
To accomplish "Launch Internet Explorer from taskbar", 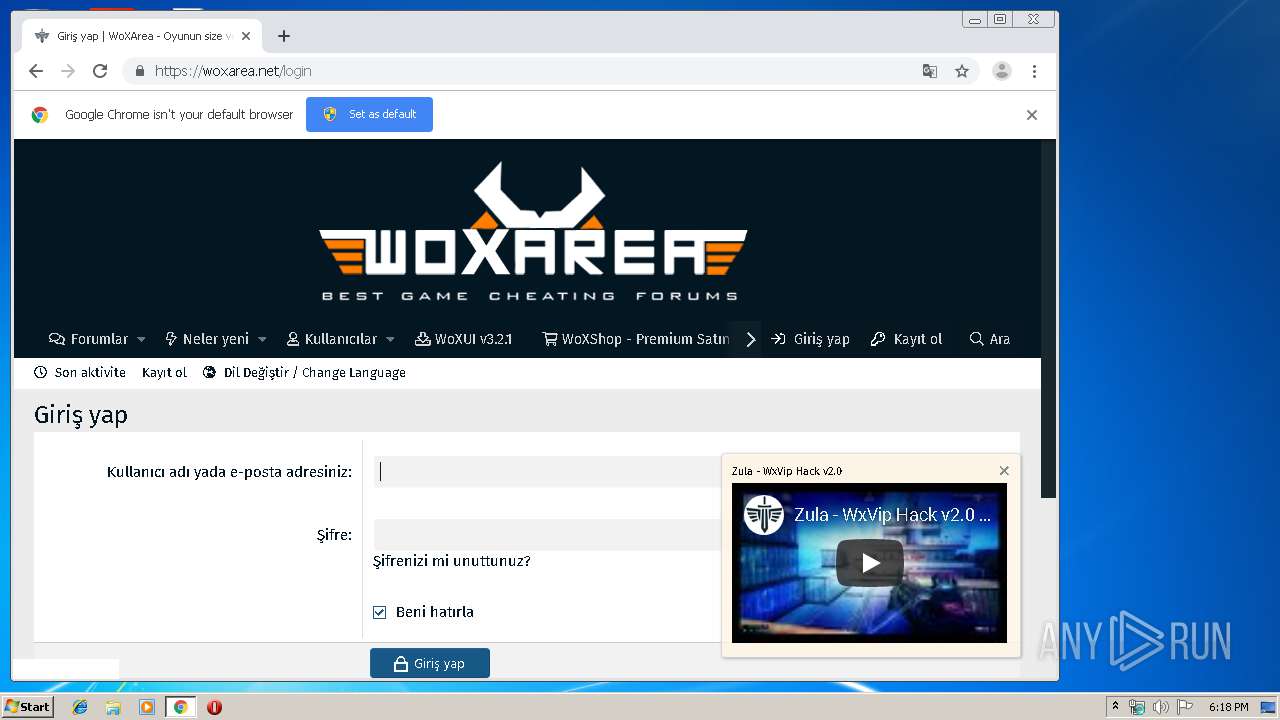I will [x=80, y=707].
